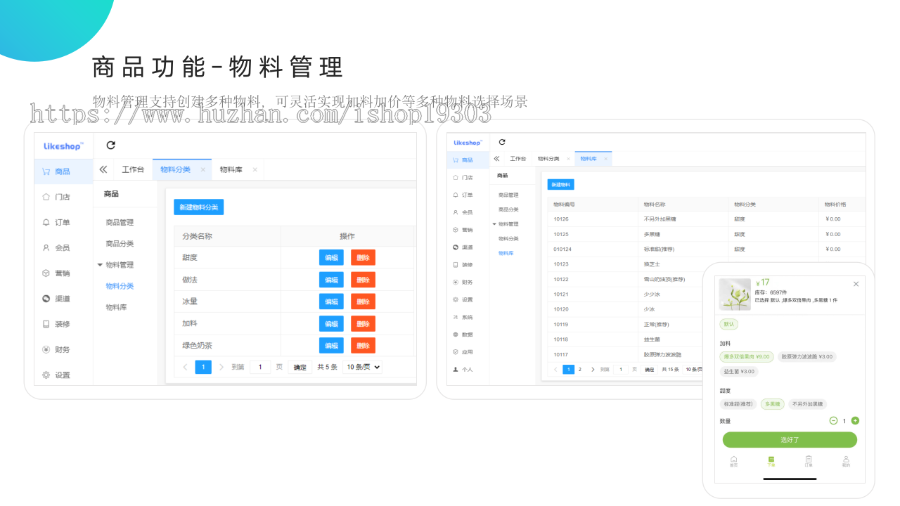Tap the orders clipboard icon in mobile nav
Viewport: 900px width, 506px height.
[x=808, y=461]
